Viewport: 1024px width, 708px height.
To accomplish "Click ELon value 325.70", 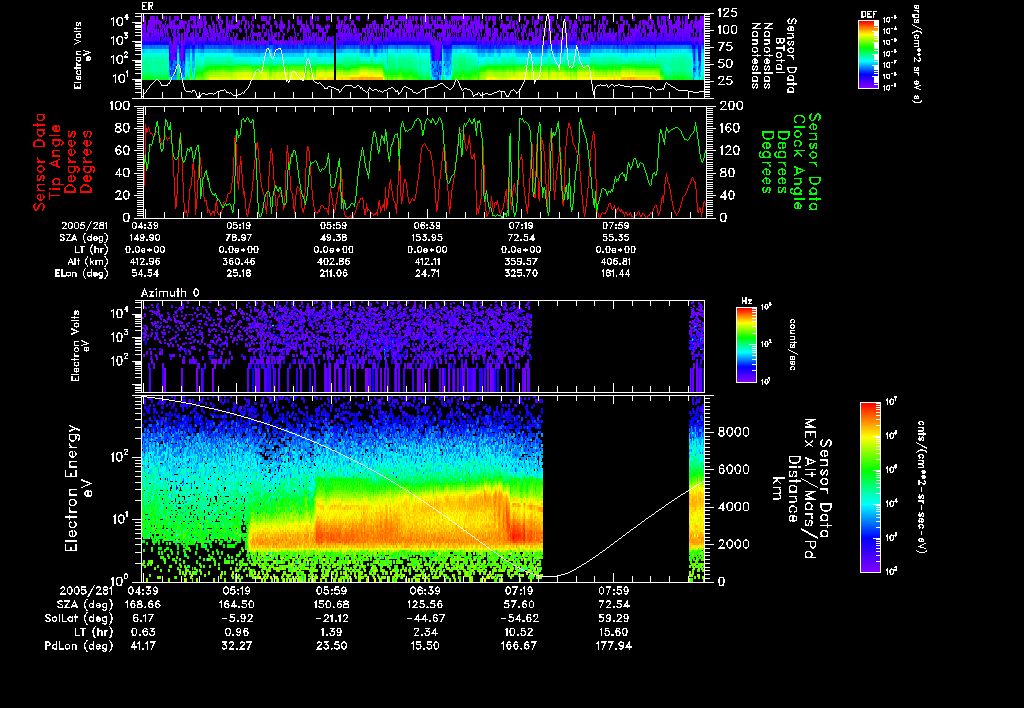I will [x=521, y=274].
